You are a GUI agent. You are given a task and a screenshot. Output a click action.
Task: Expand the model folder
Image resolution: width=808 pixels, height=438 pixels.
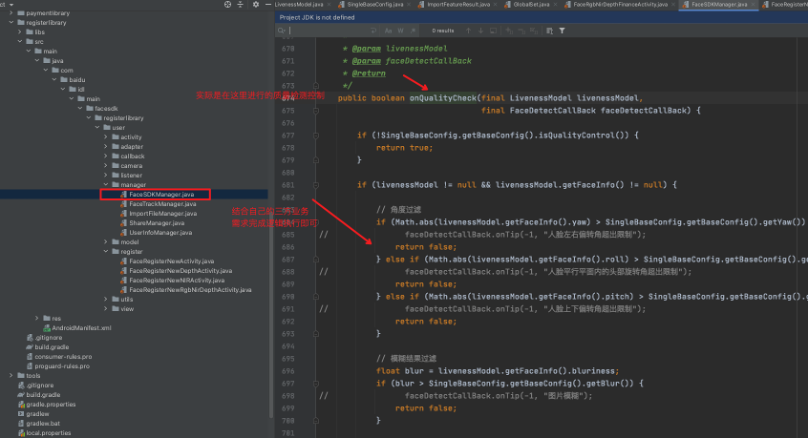[106, 242]
